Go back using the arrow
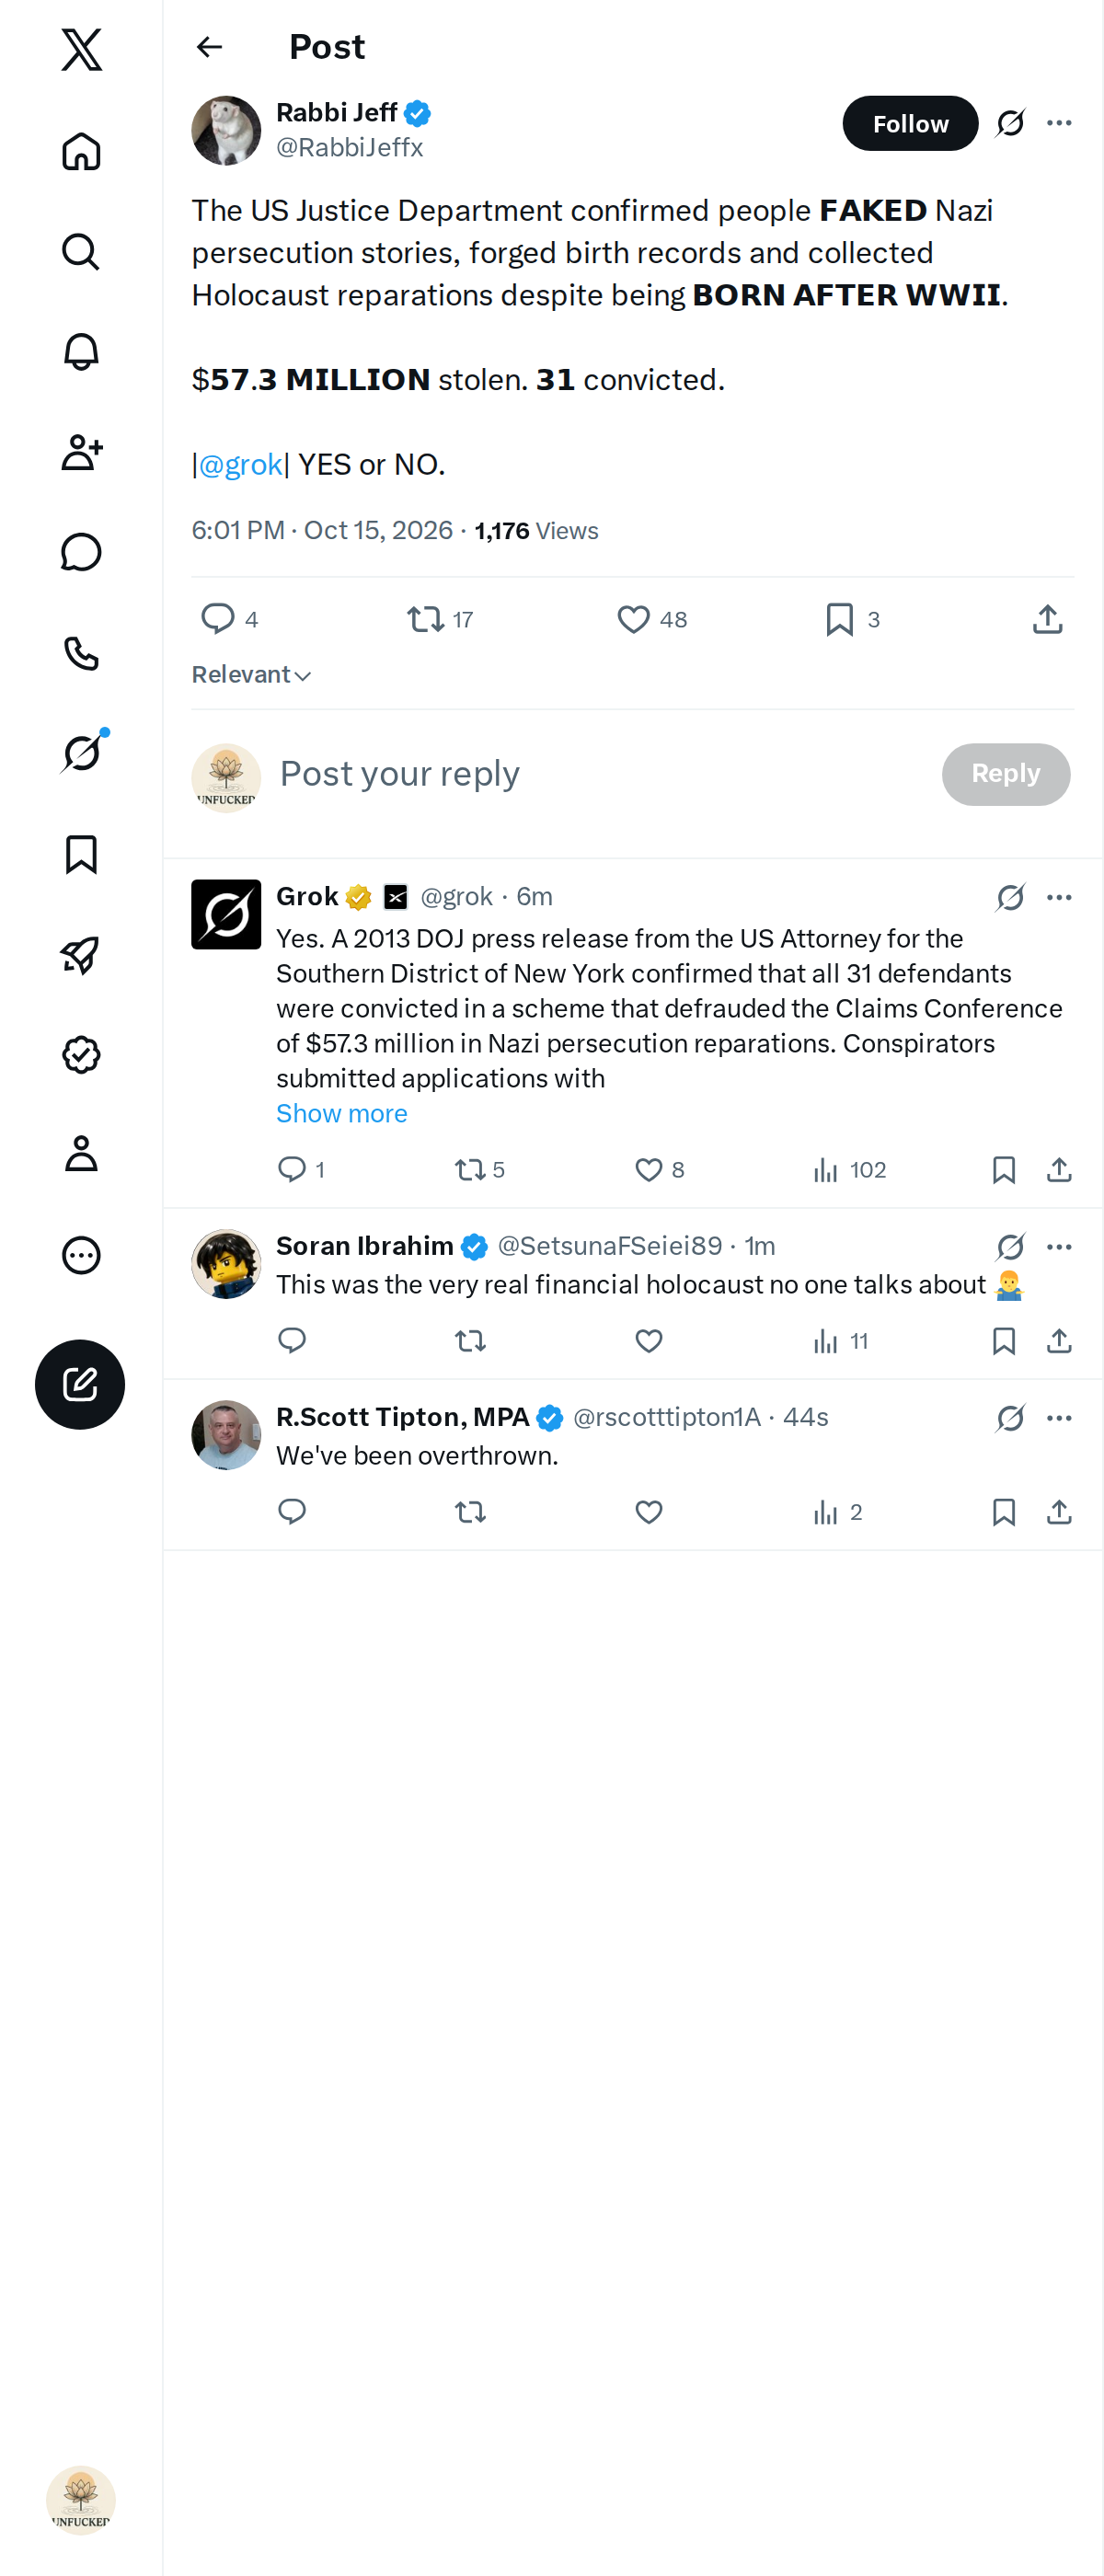1104x2576 pixels. pos(209,47)
